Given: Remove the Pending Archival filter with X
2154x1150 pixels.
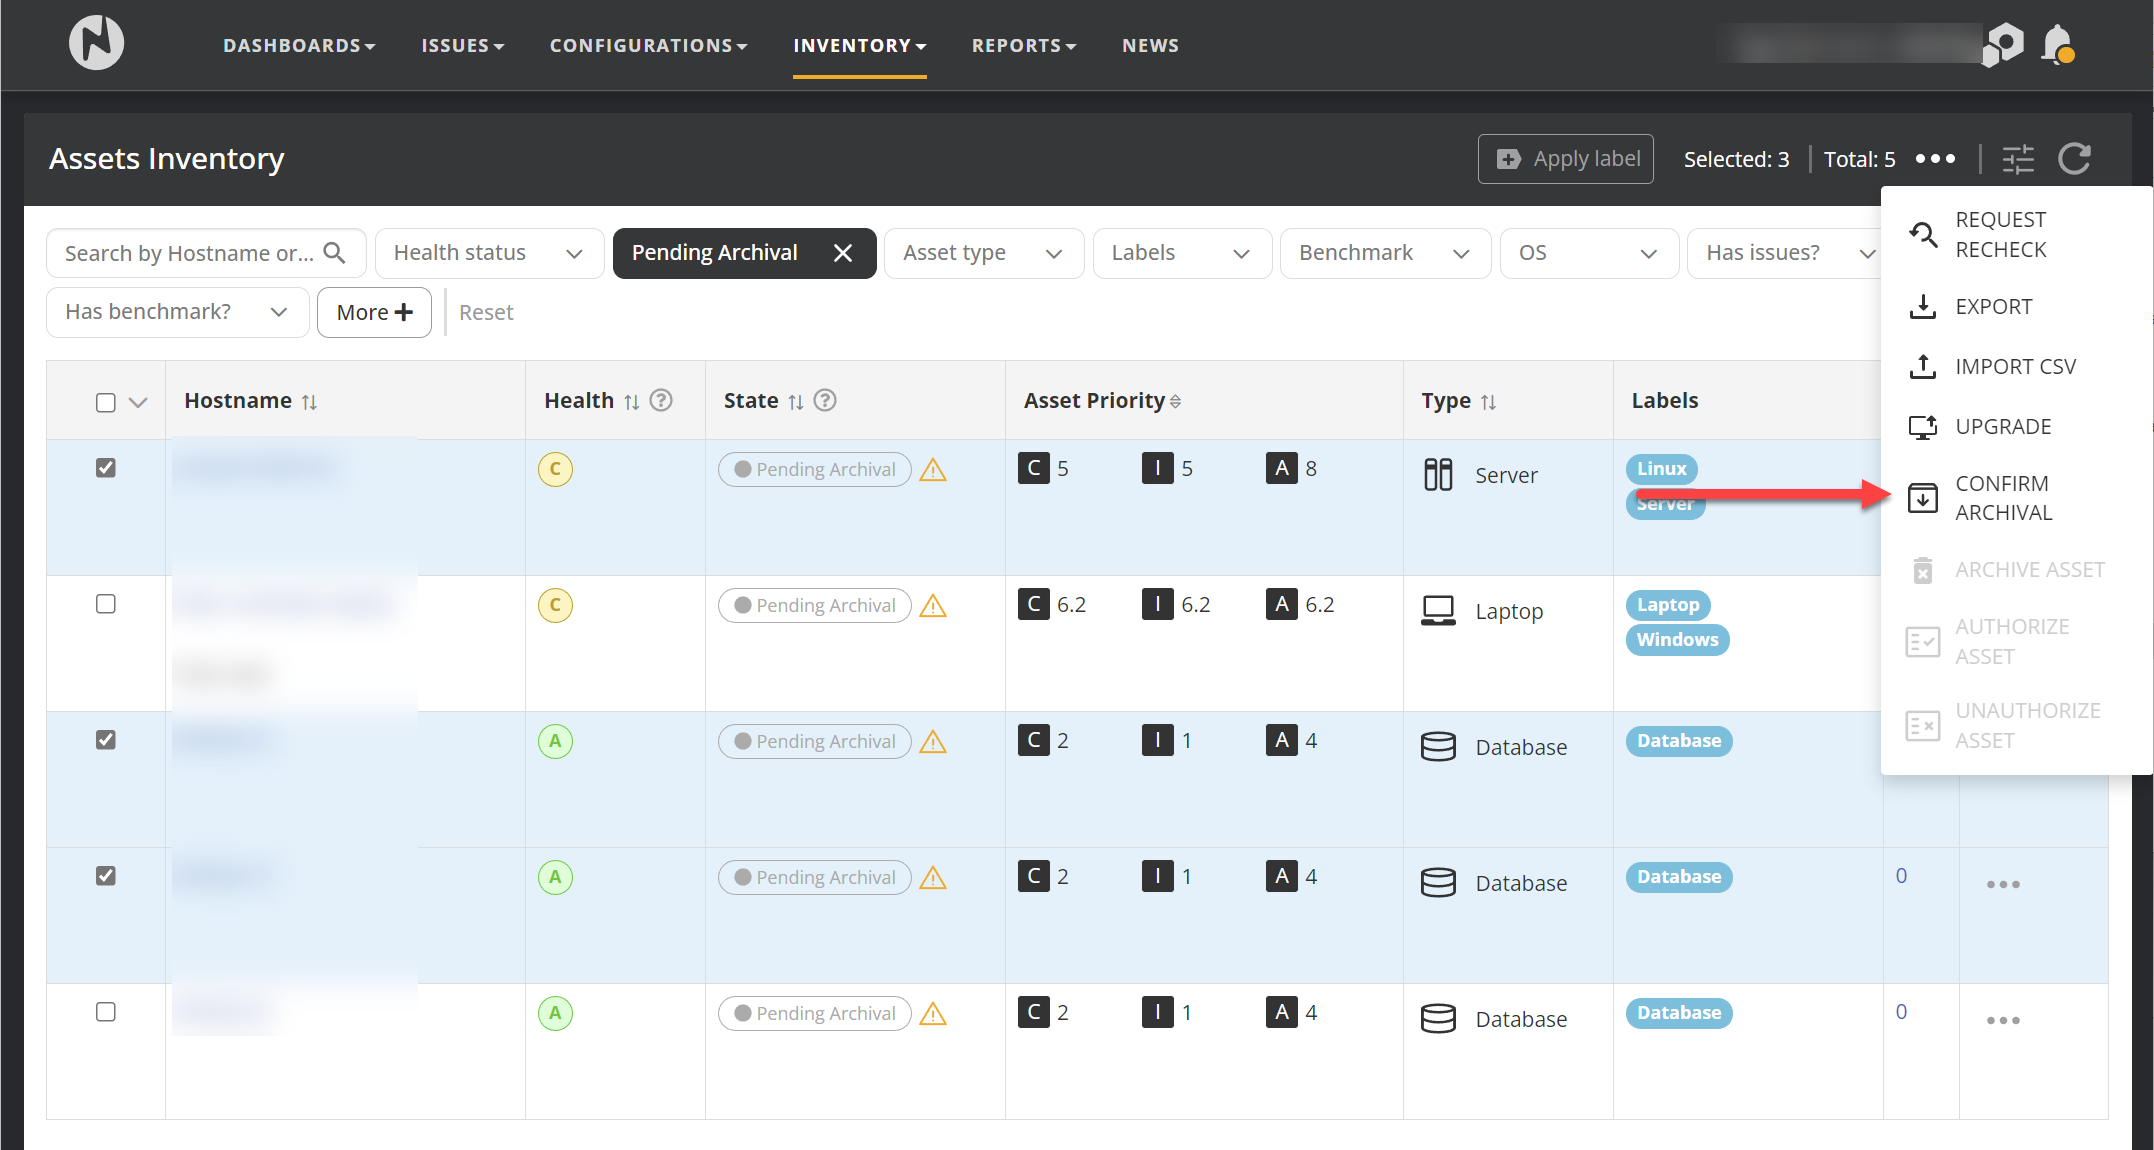Looking at the screenshot, I should click(843, 253).
